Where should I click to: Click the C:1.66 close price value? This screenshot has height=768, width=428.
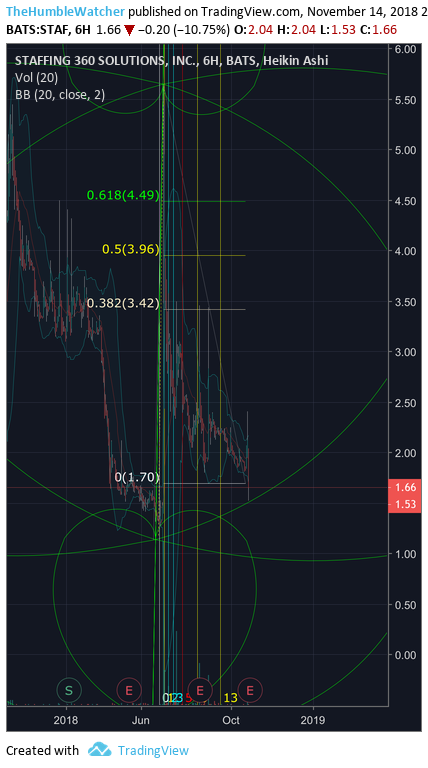(x=378, y=30)
